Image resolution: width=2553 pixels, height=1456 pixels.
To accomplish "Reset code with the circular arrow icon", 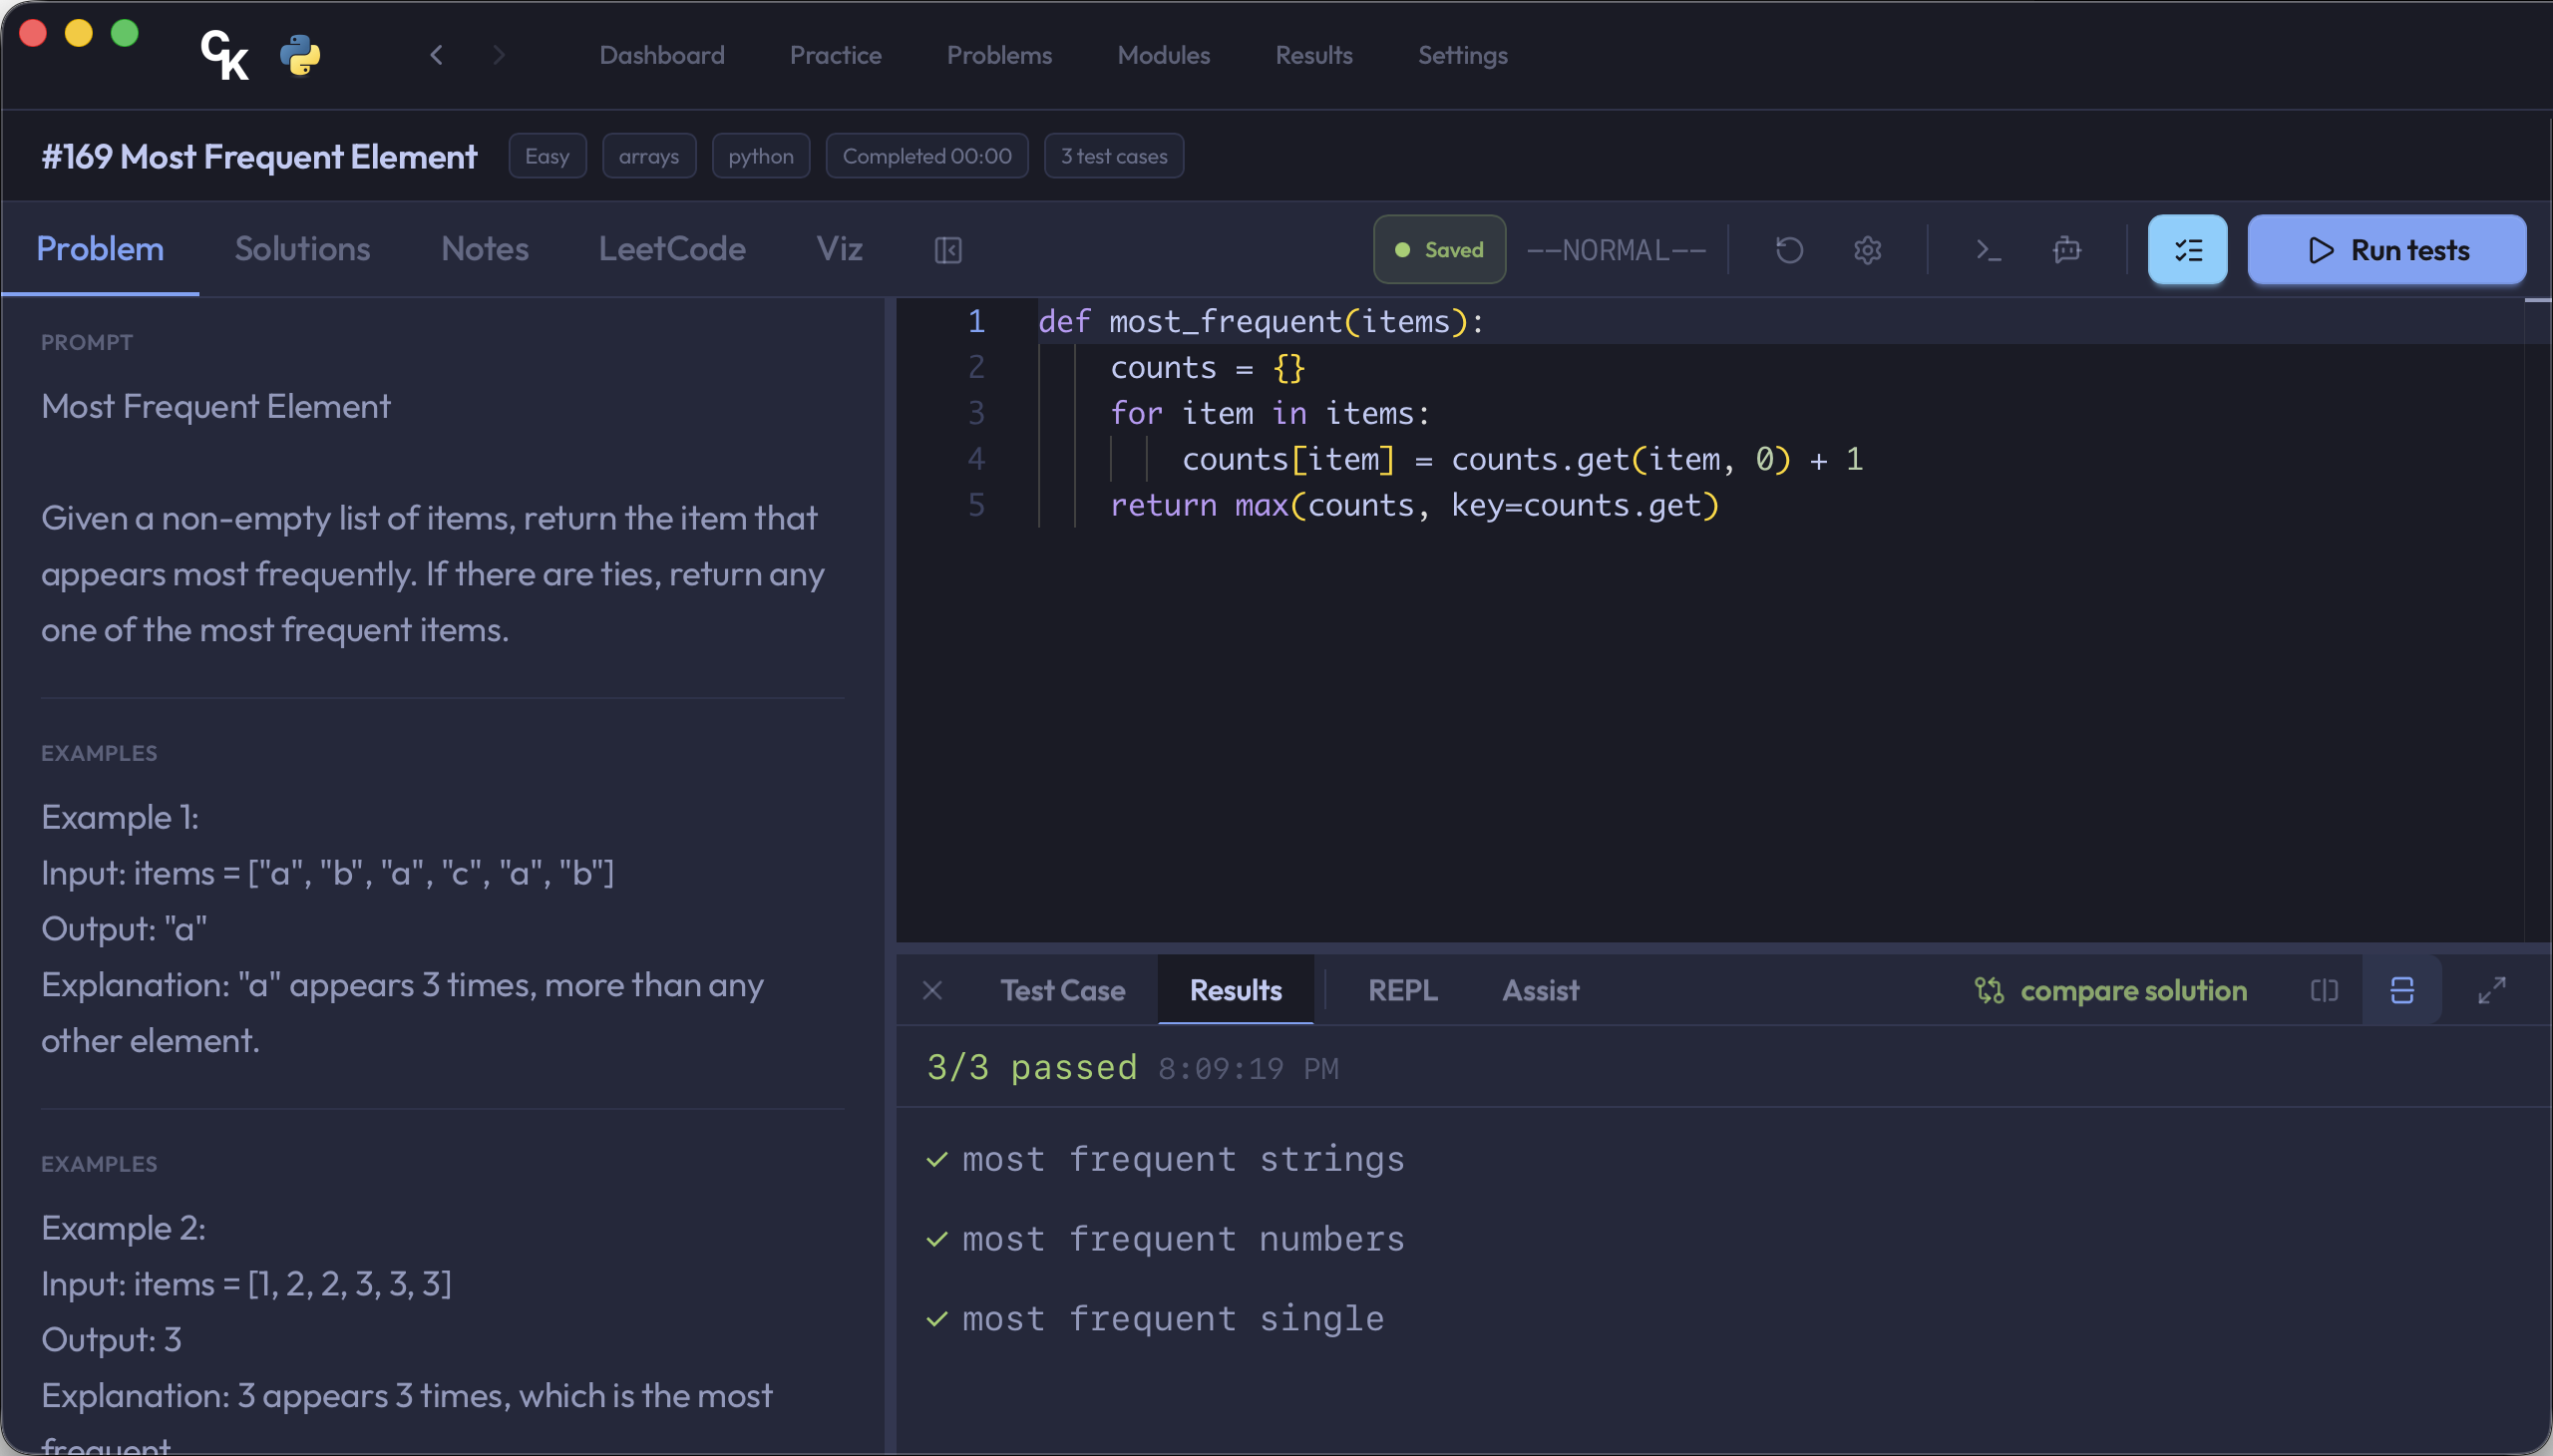I will point(1789,250).
